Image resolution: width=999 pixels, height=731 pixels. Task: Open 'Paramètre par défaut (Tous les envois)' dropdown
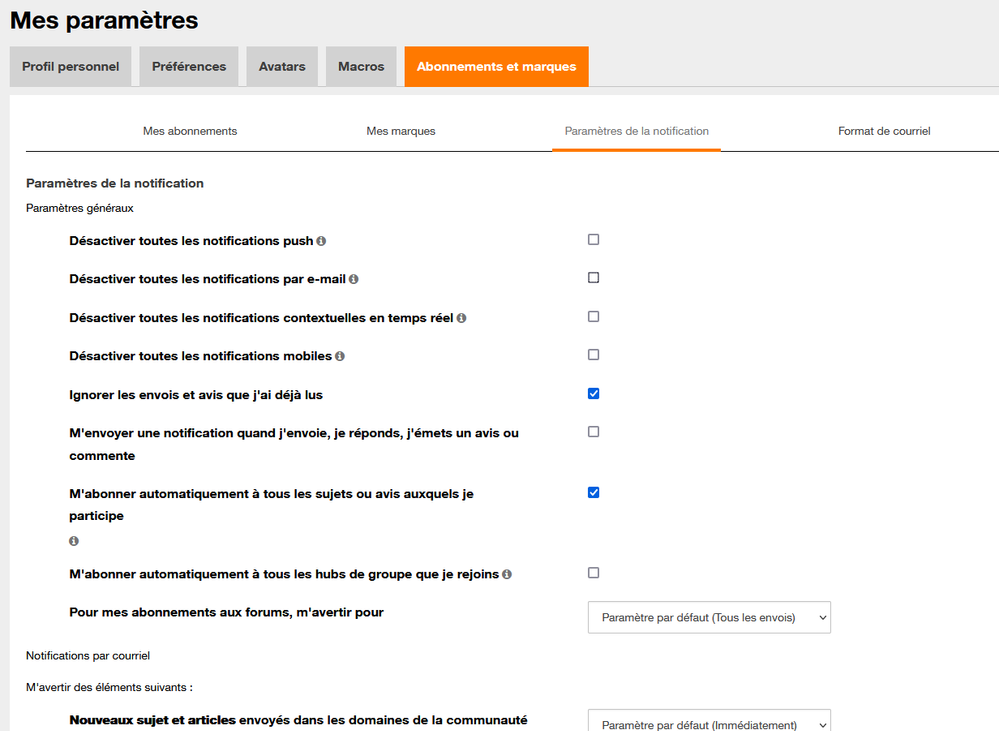pyautogui.click(x=709, y=618)
